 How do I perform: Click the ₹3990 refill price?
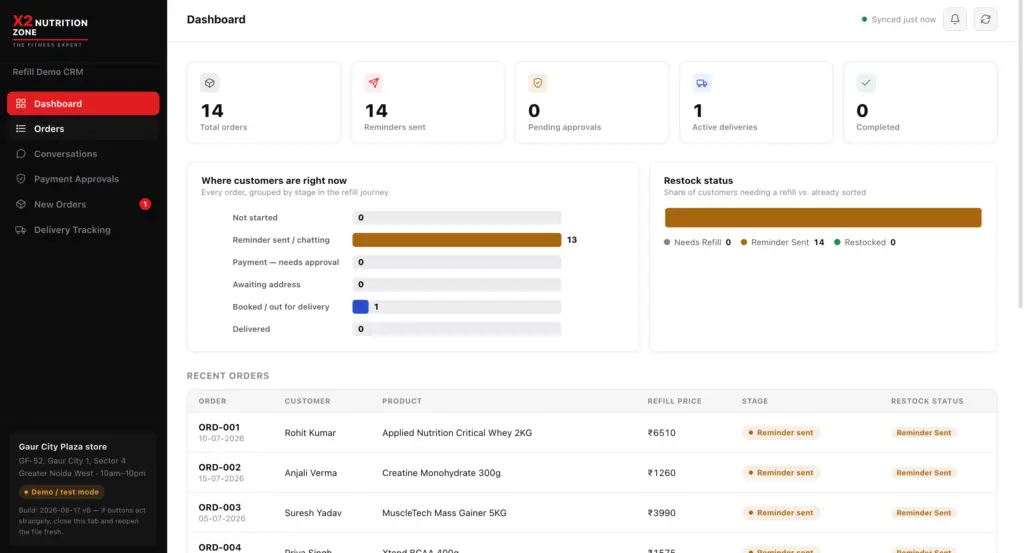[x=662, y=513]
